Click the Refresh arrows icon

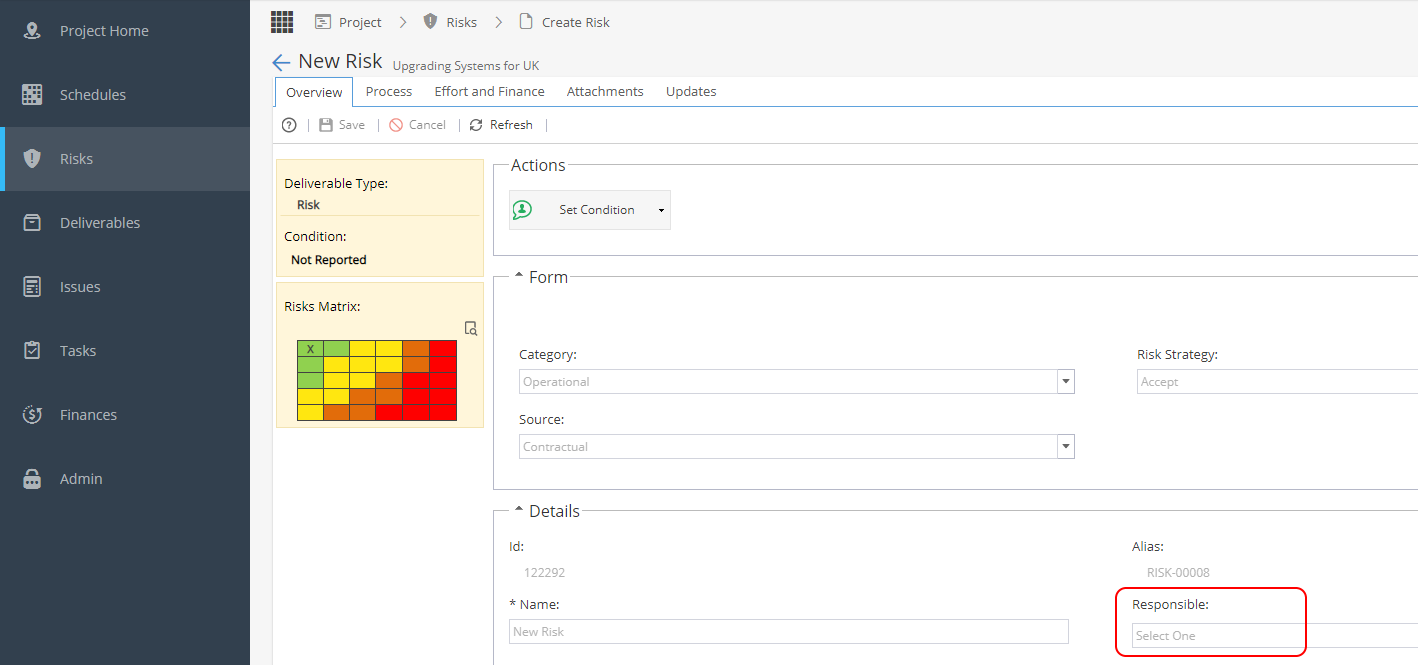476,125
